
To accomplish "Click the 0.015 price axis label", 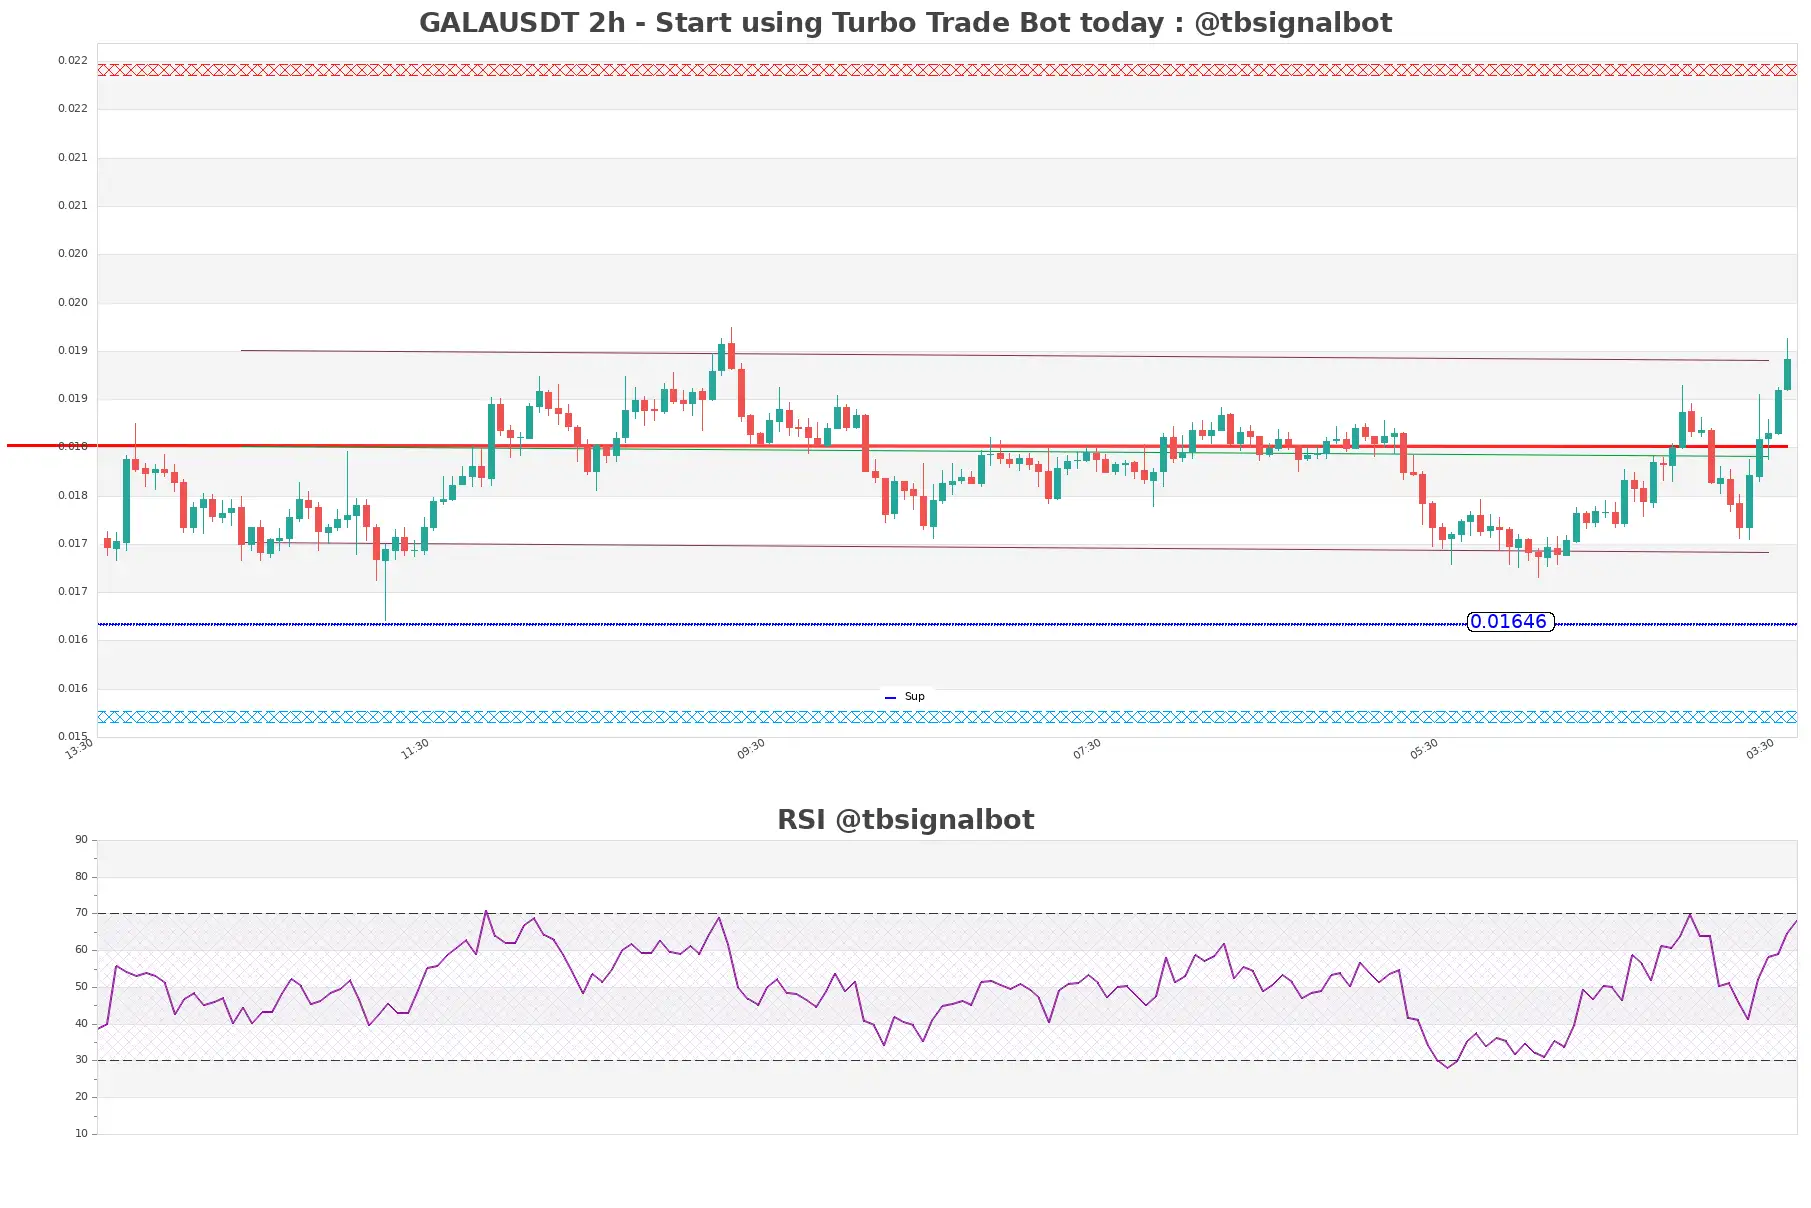I will click(x=72, y=736).
